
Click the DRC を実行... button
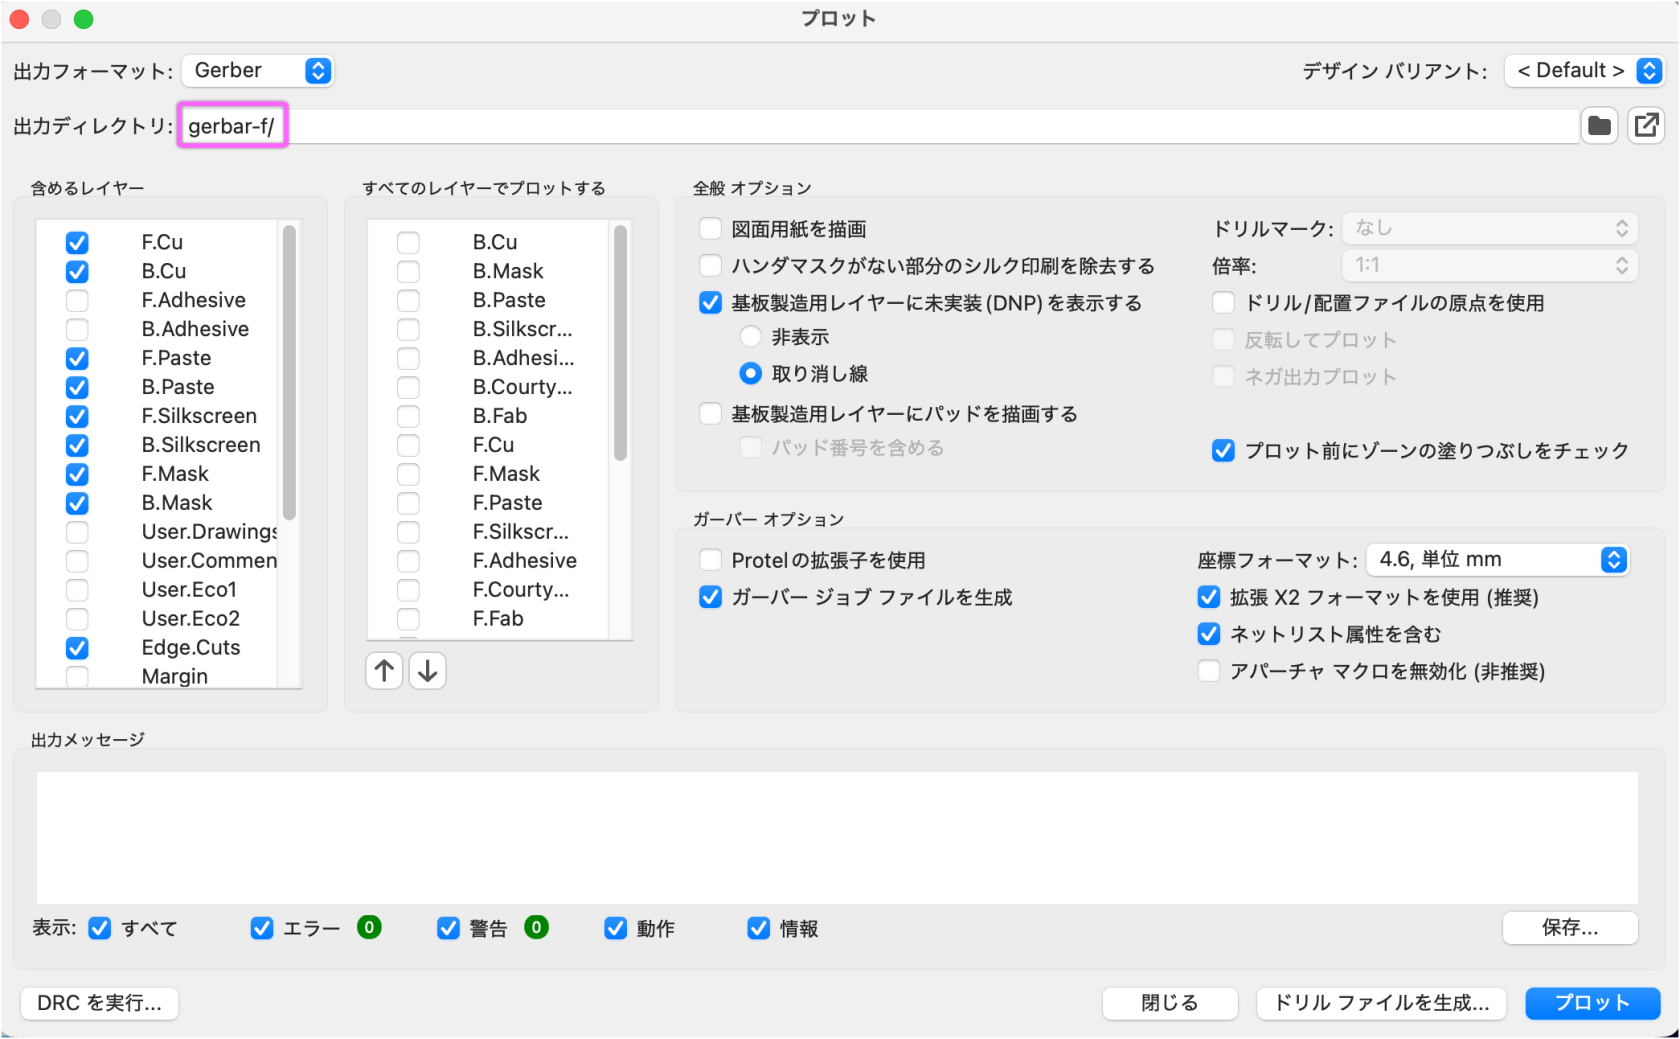pos(99,1003)
